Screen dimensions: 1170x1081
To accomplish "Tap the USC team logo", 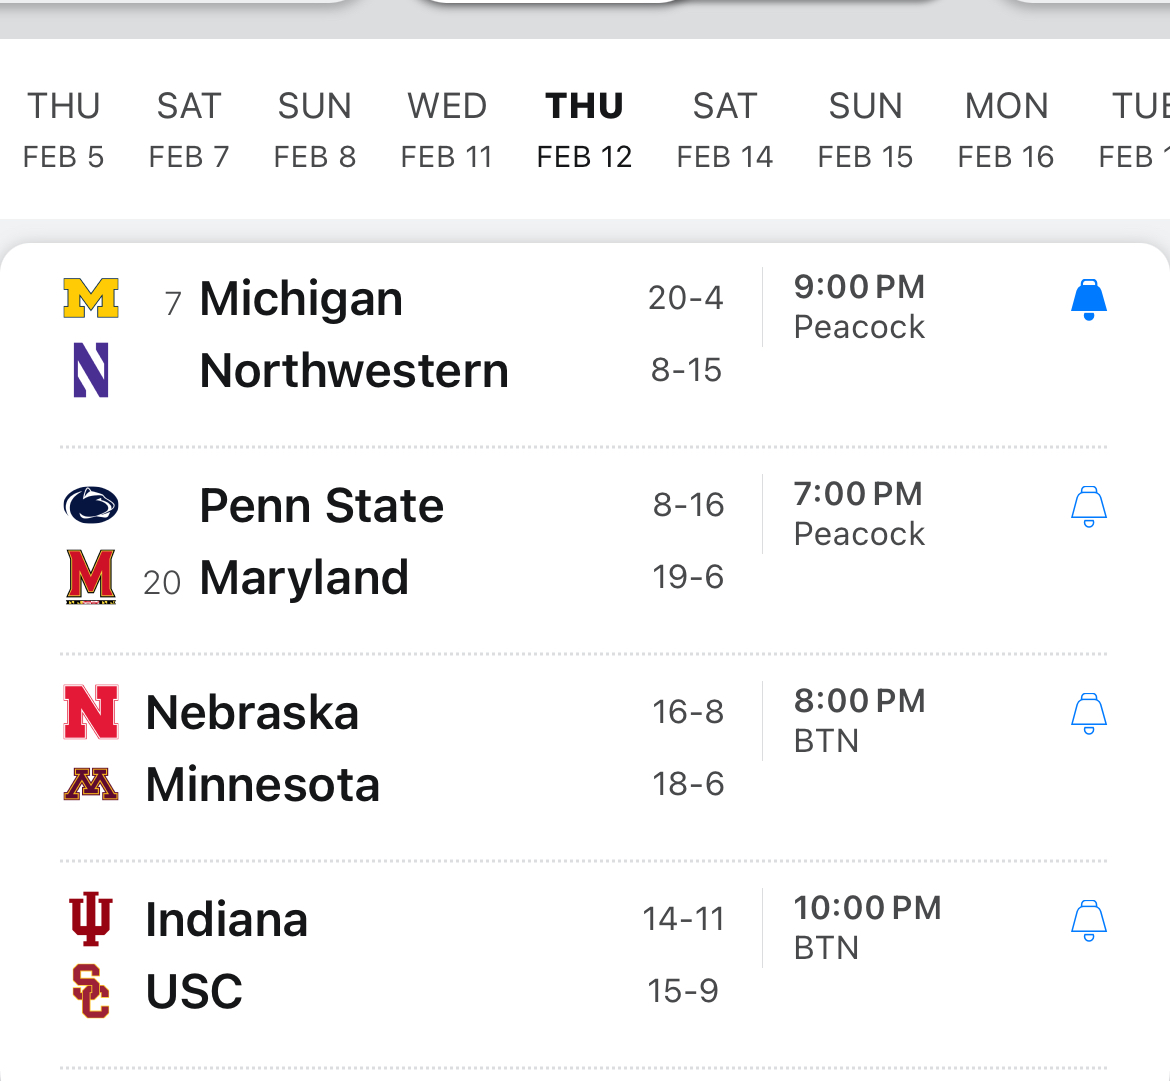I will click(91, 991).
